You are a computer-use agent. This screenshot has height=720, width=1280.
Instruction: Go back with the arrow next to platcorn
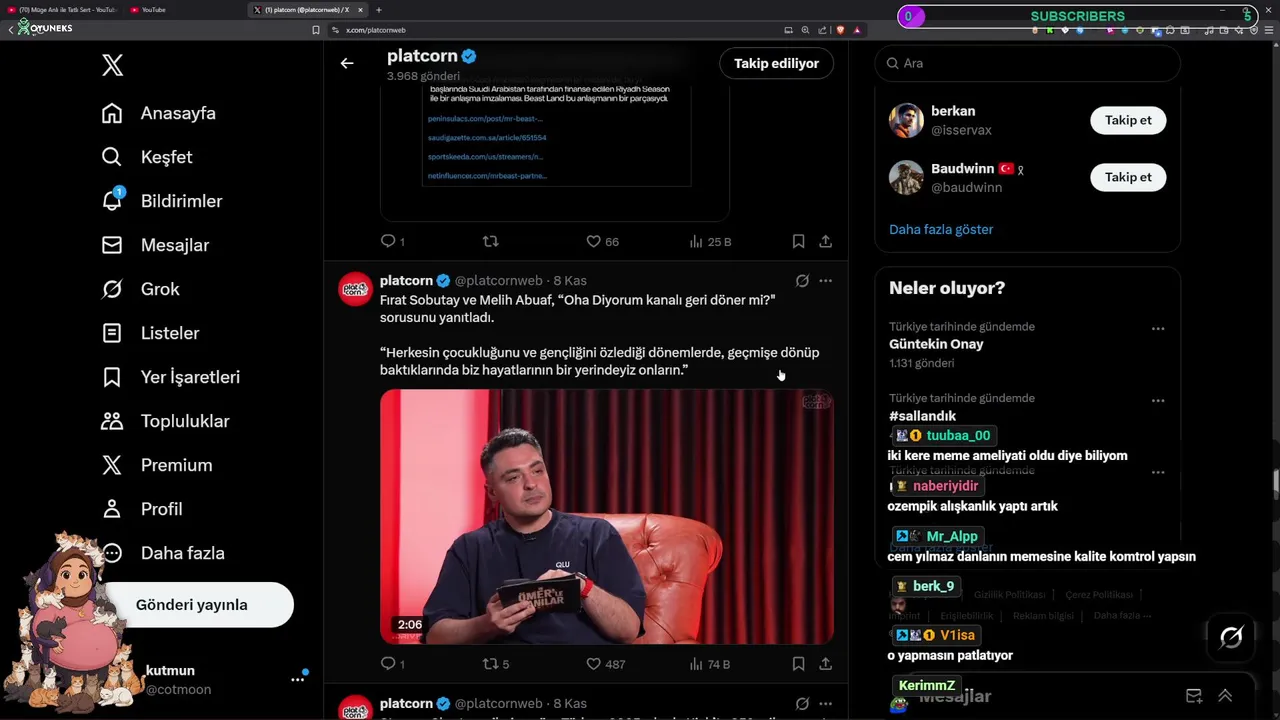click(x=347, y=63)
